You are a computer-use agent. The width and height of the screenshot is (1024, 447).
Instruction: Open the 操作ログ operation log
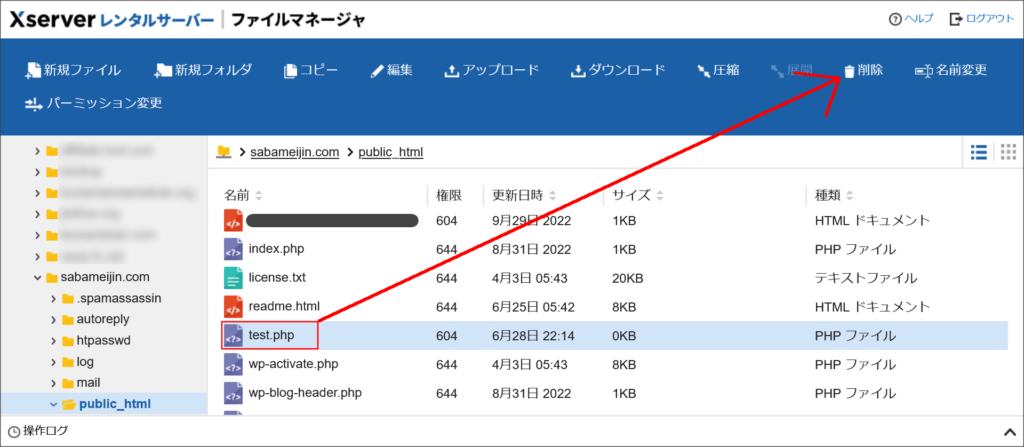click(x=38, y=431)
